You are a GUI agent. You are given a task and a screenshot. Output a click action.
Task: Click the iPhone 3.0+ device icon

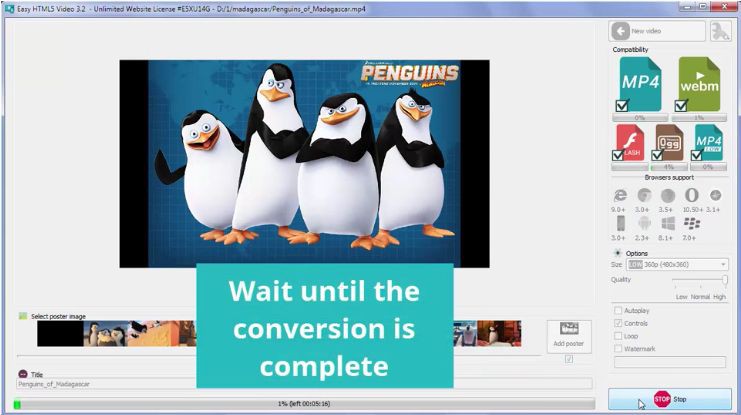point(620,224)
